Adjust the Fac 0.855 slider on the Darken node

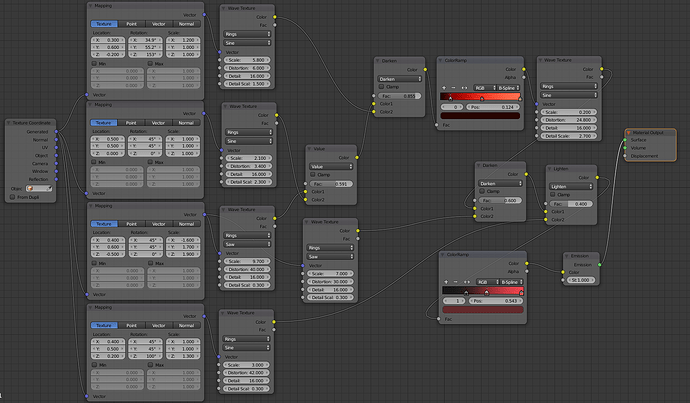tap(400, 96)
